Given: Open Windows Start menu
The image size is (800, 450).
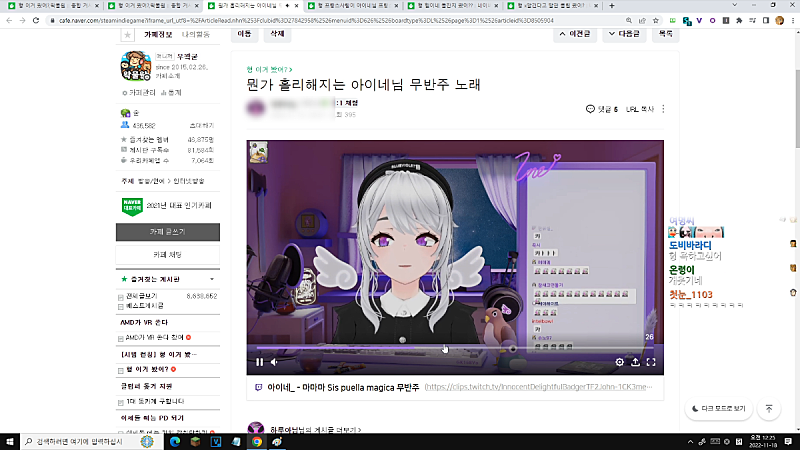Looking at the screenshot, I should [x=10, y=441].
